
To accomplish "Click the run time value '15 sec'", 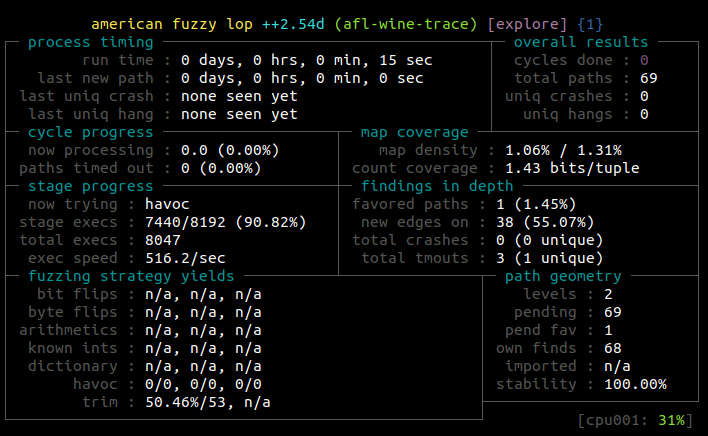I will (405, 60).
